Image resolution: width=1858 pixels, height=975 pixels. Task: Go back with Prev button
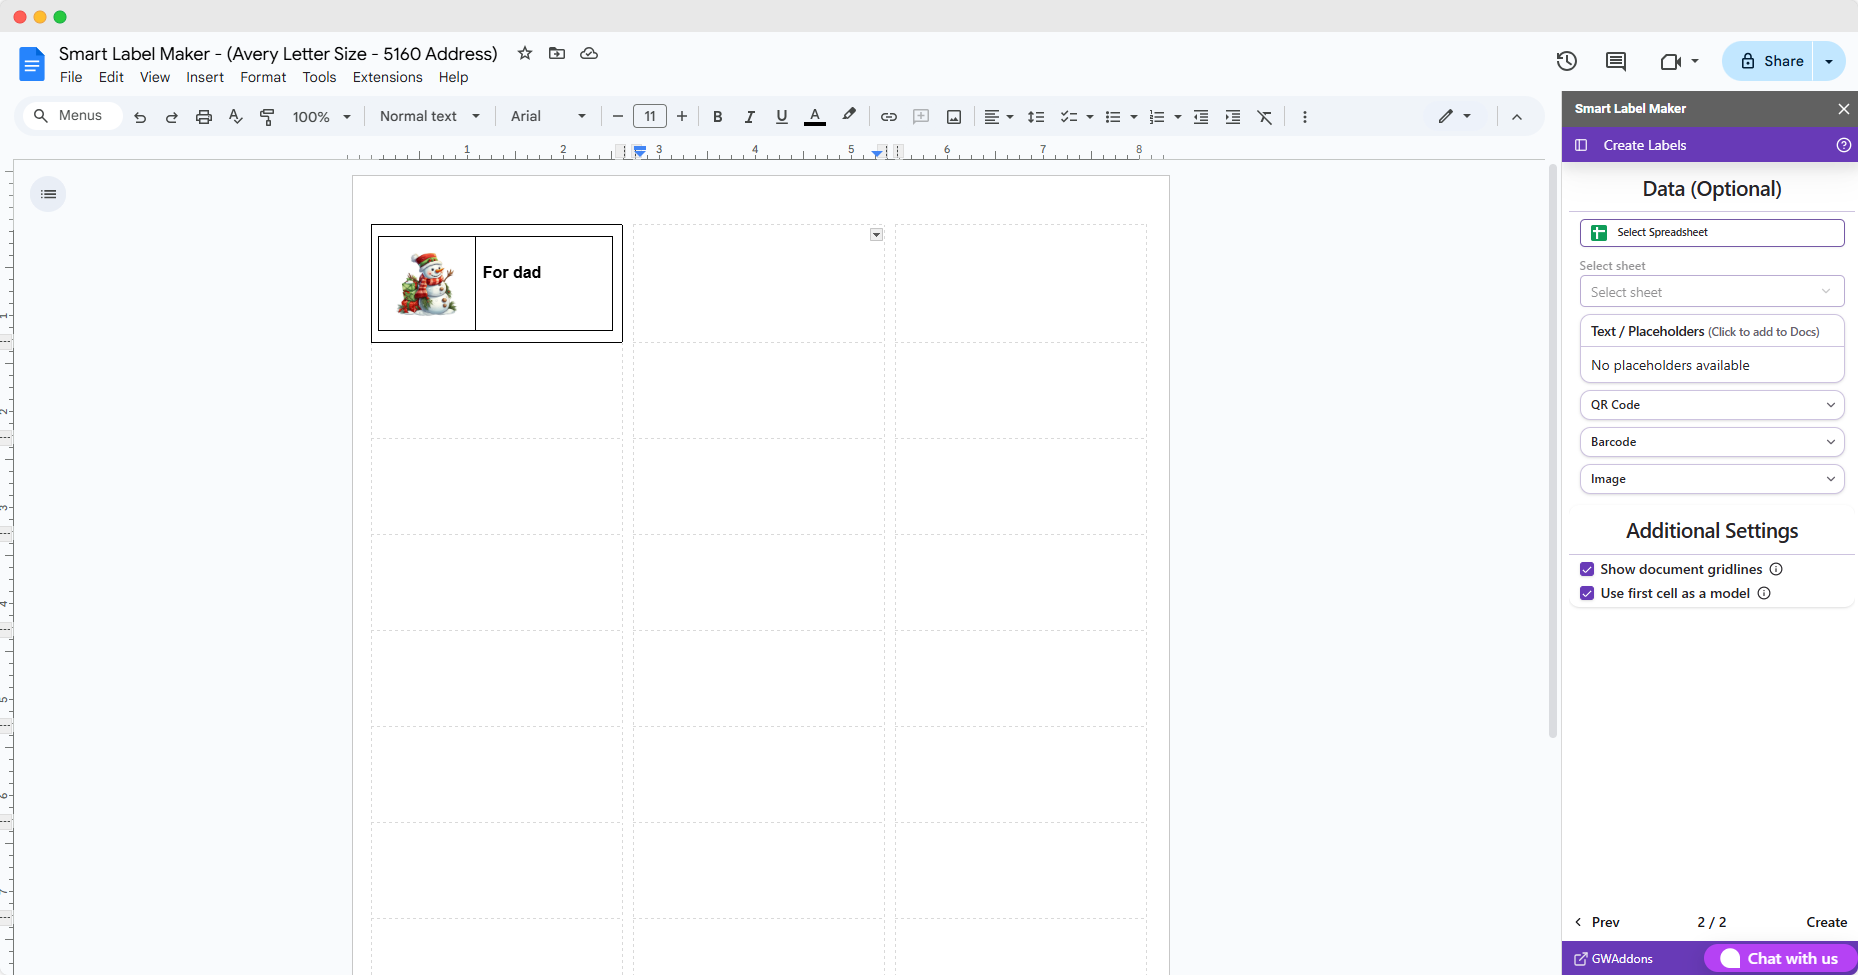pyautogui.click(x=1597, y=922)
